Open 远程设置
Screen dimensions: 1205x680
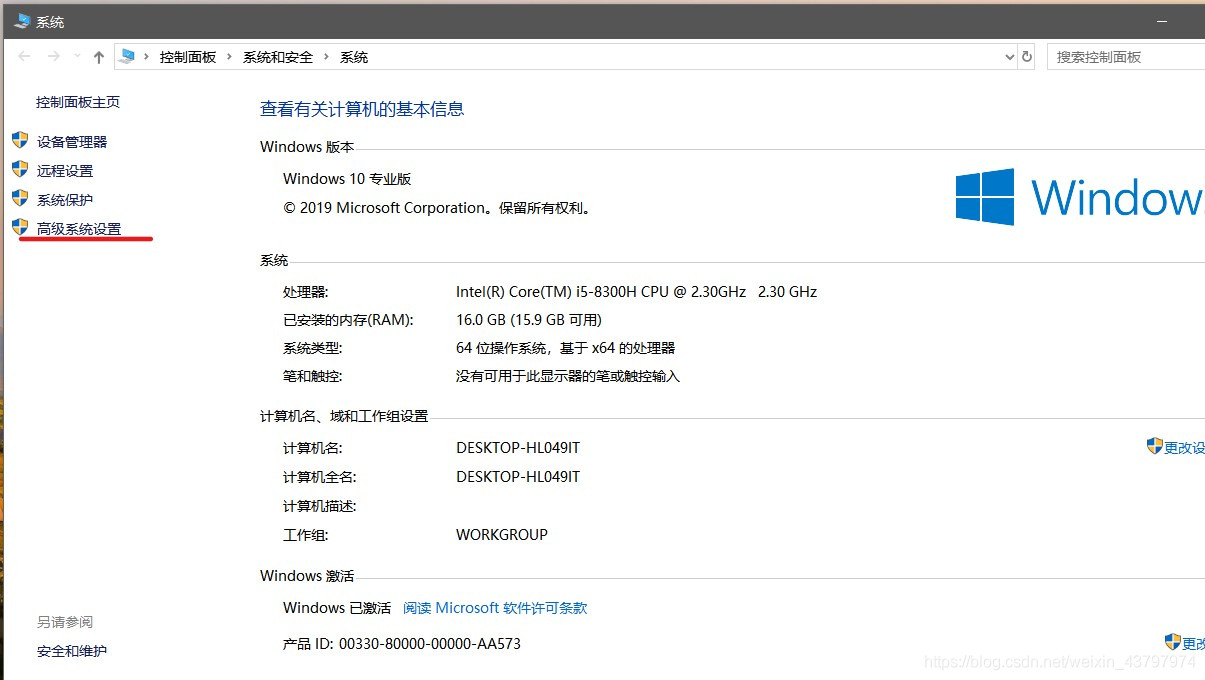[65, 171]
